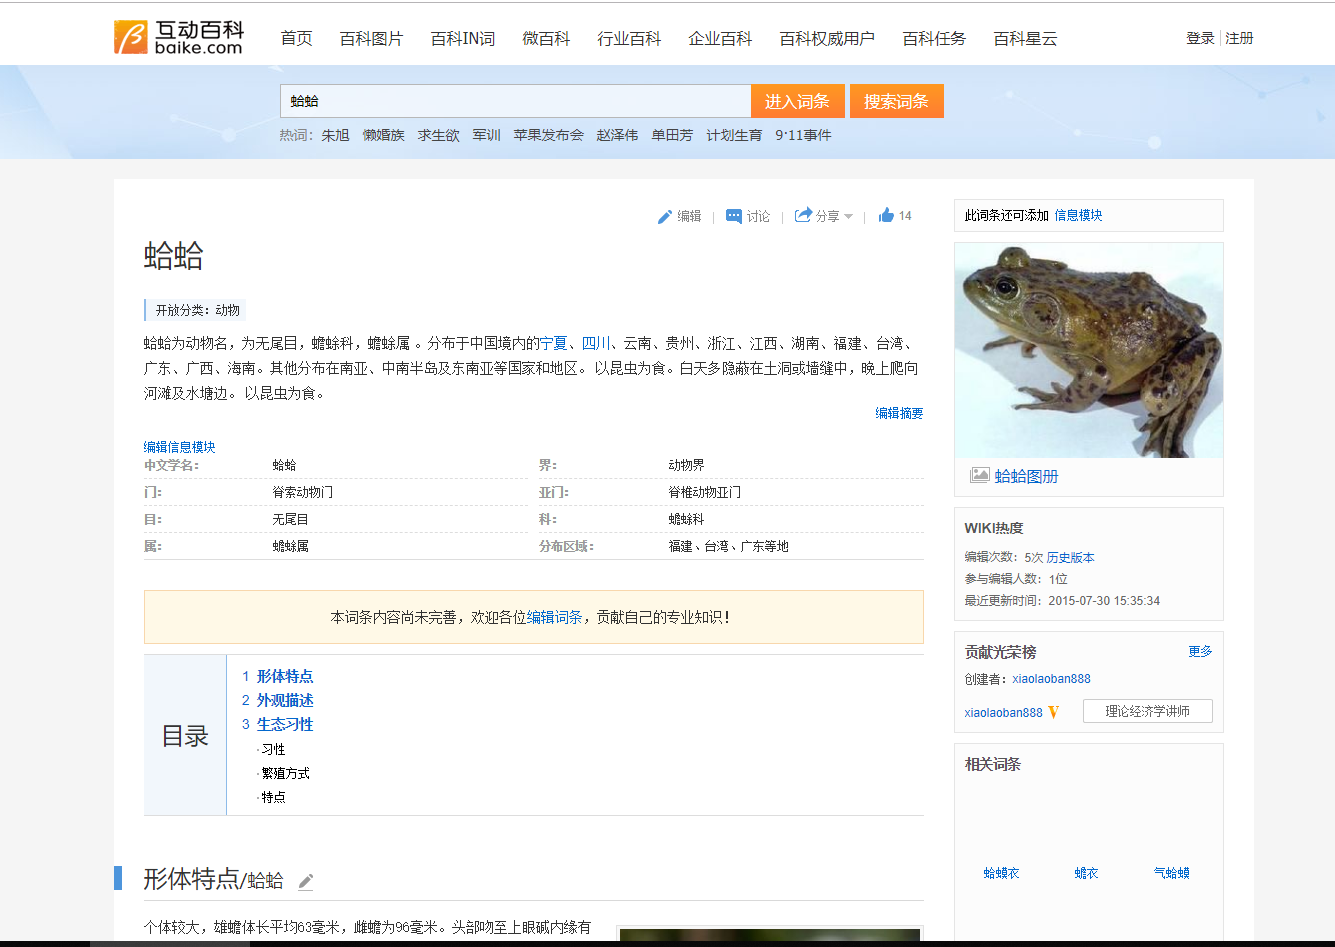Open 百科星云 navigation item
Screen dimensions: 1335x947
1025,38
